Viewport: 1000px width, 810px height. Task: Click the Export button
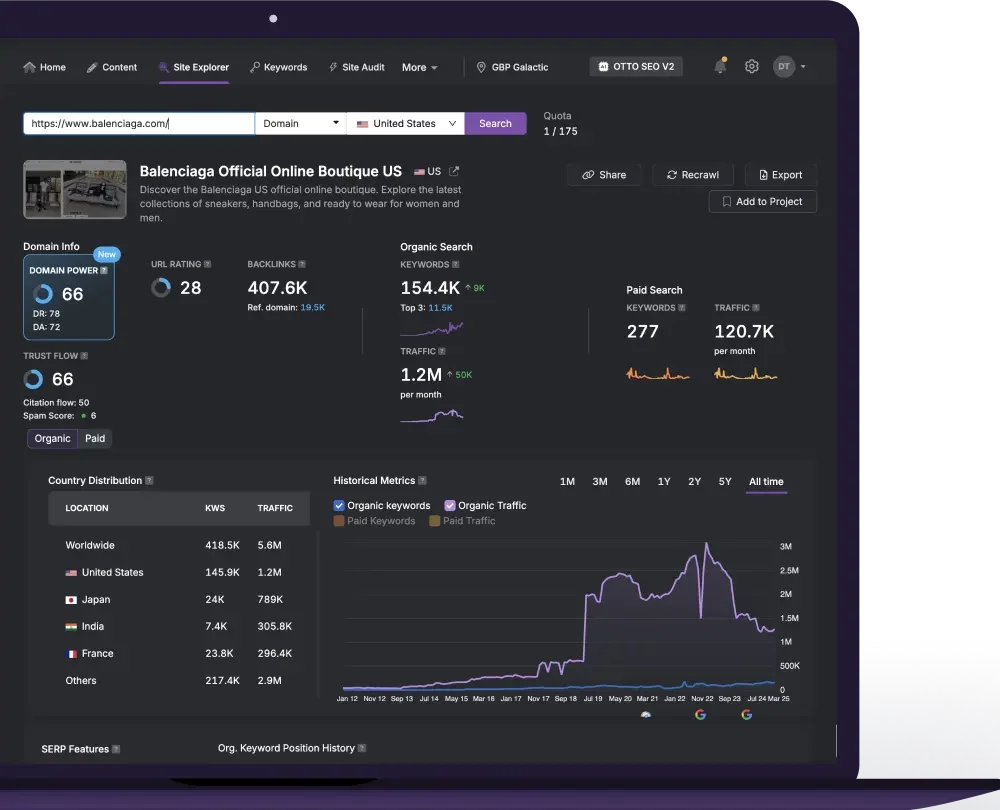click(x=781, y=175)
